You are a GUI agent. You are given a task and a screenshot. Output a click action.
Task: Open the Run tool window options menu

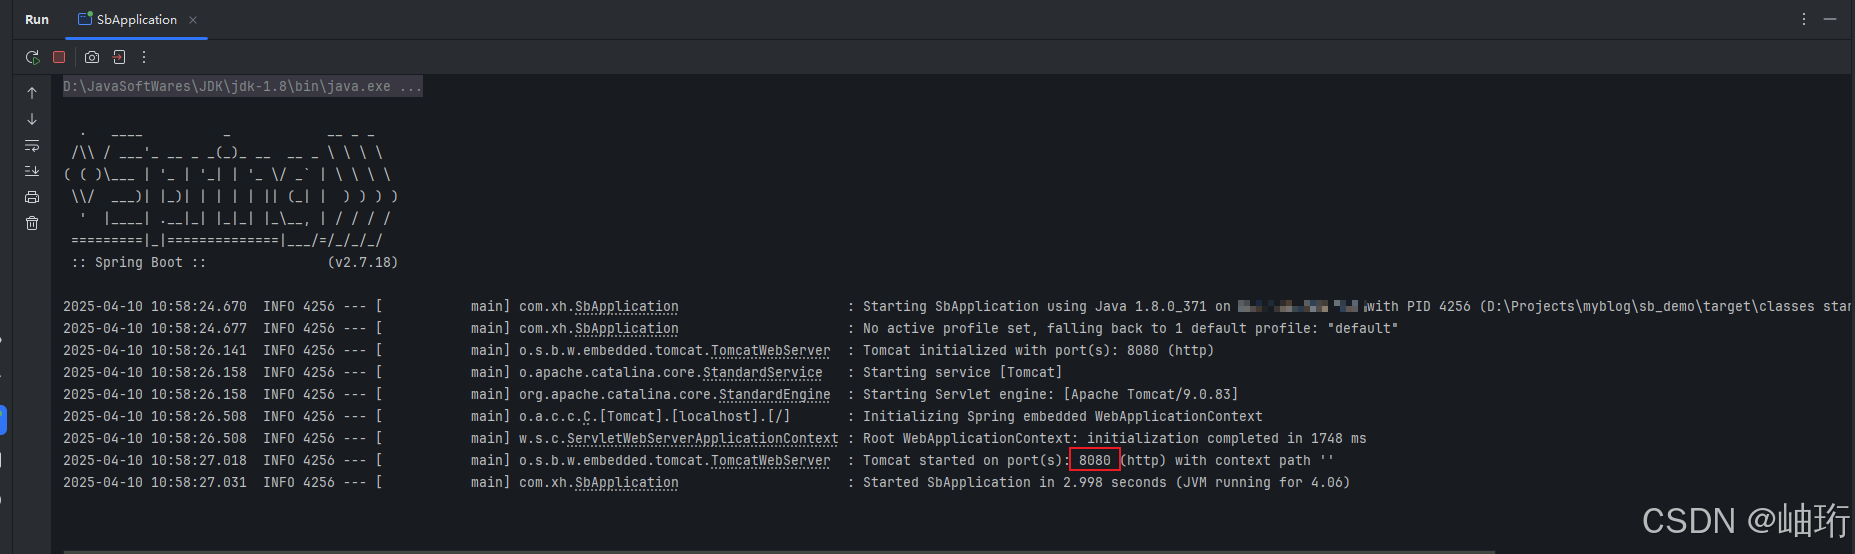pos(1804,19)
